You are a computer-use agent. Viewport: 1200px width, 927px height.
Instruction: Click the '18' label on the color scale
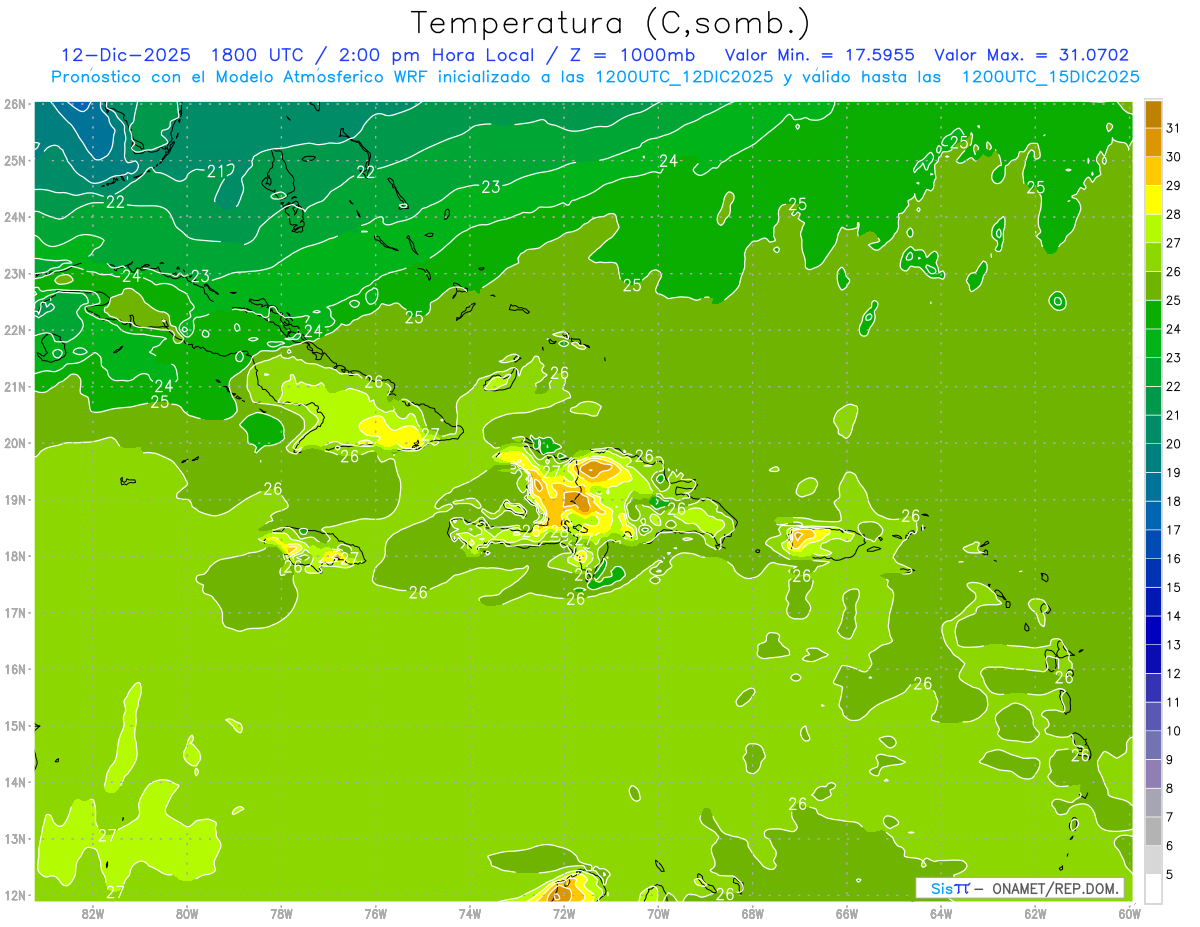click(x=1174, y=501)
